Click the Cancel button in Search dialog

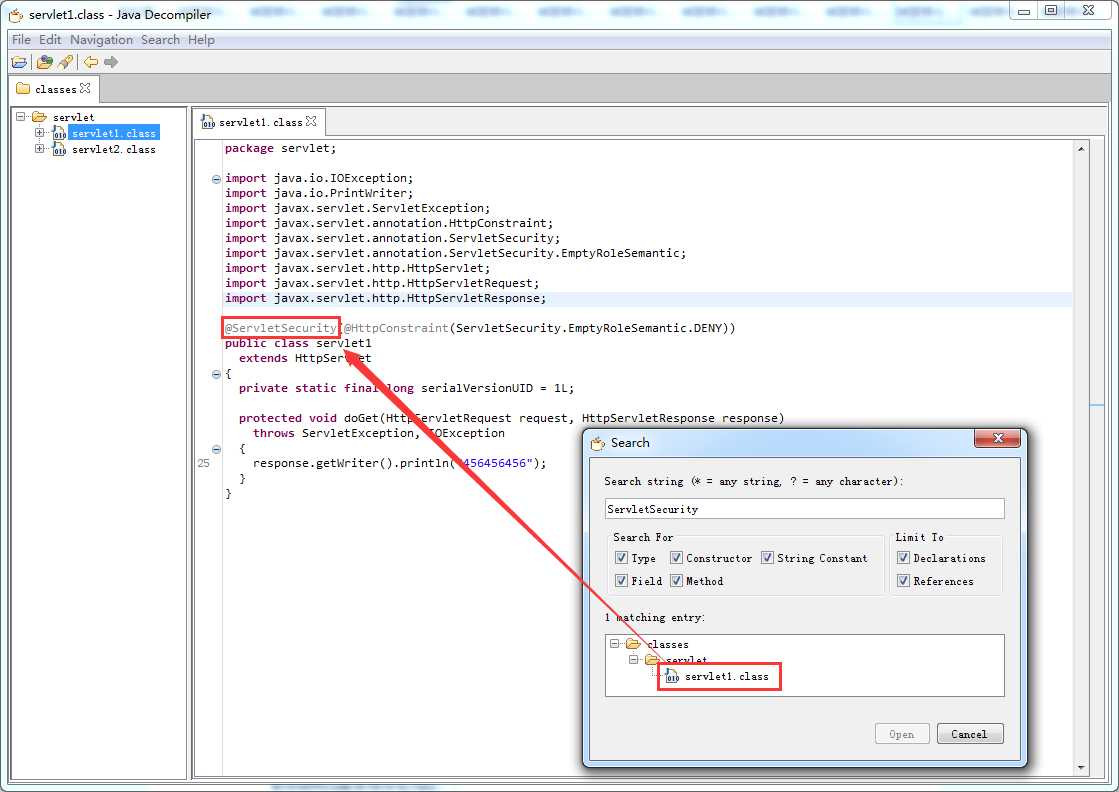coord(969,734)
